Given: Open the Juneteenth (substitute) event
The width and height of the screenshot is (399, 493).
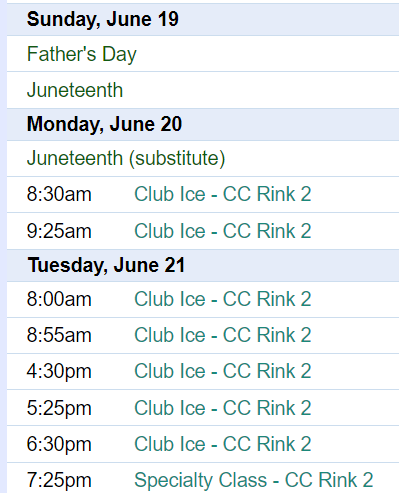Looking at the screenshot, I should point(126,158).
